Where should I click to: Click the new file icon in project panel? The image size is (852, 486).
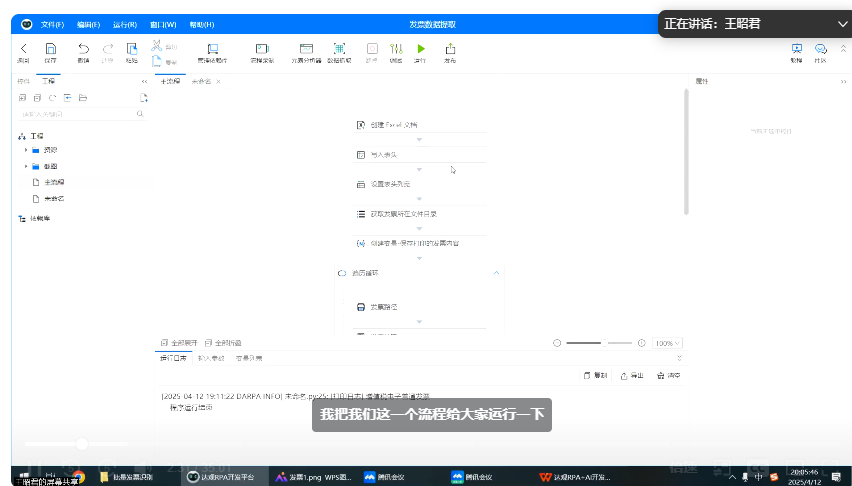click(144, 97)
